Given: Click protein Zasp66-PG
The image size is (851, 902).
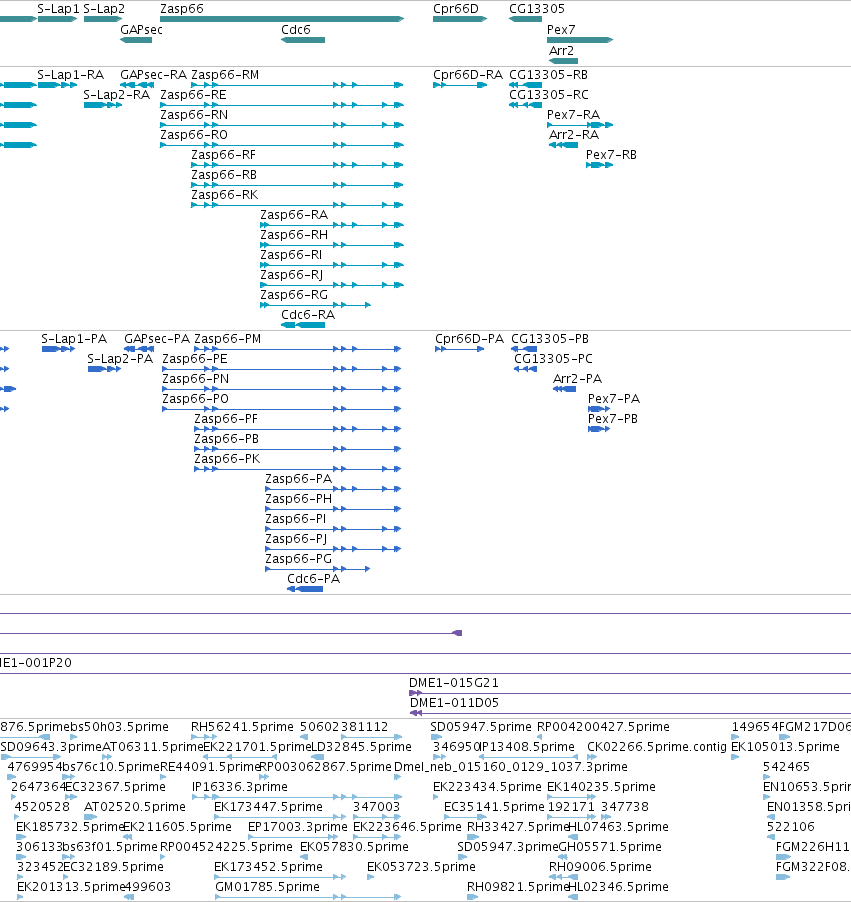Looking at the screenshot, I should tap(298, 559).
